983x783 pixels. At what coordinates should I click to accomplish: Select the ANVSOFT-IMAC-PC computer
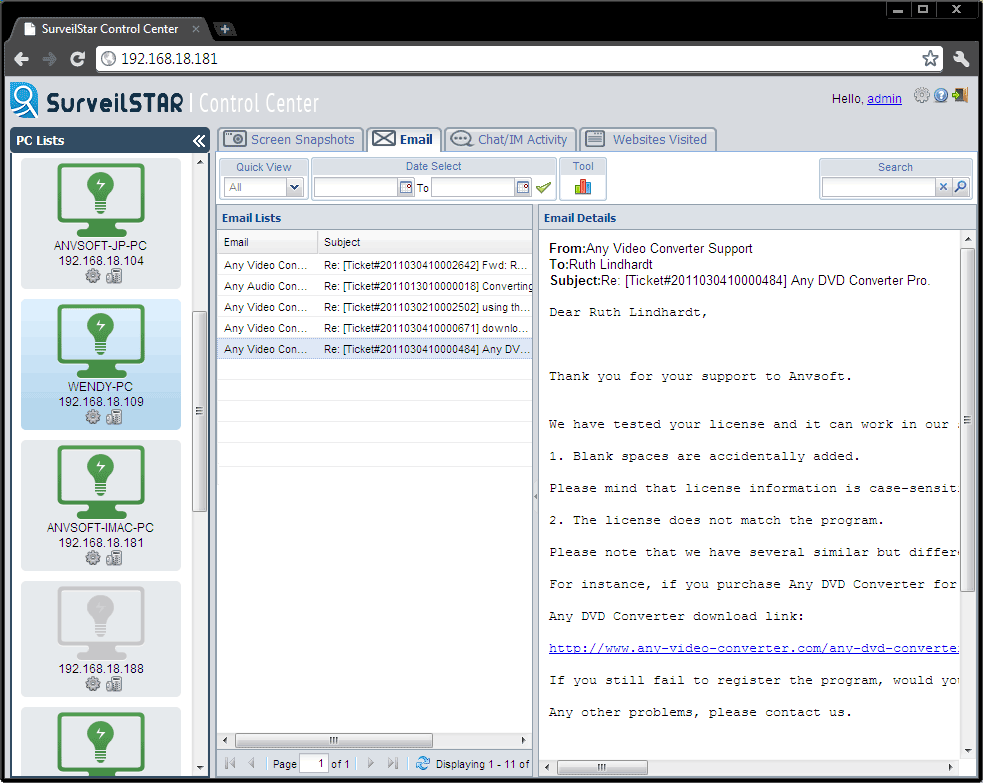[x=101, y=505]
